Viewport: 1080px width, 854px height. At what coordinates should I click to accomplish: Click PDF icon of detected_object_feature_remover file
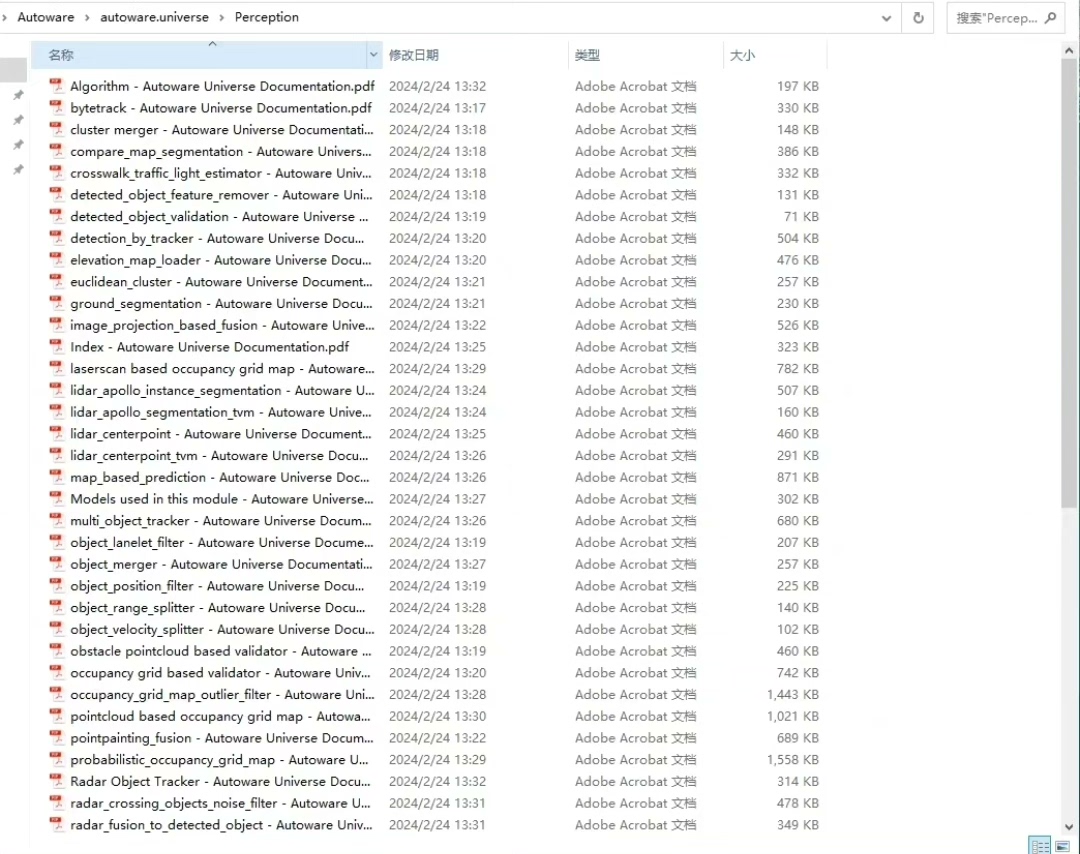(x=56, y=194)
